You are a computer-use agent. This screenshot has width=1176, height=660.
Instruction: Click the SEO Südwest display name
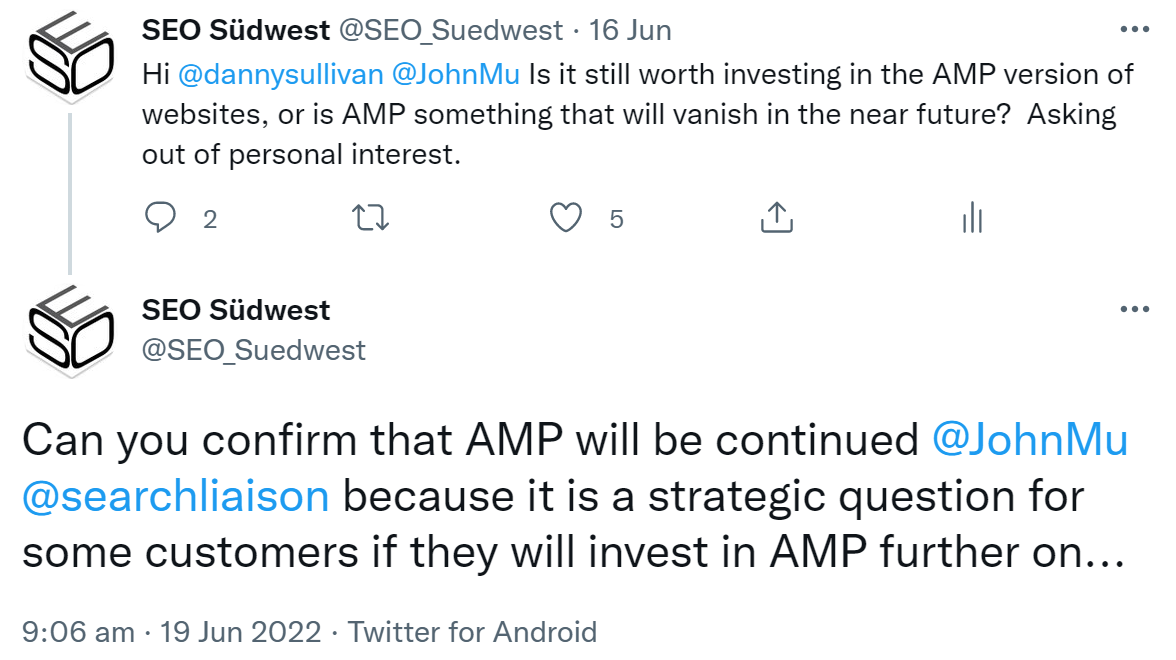point(236,29)
